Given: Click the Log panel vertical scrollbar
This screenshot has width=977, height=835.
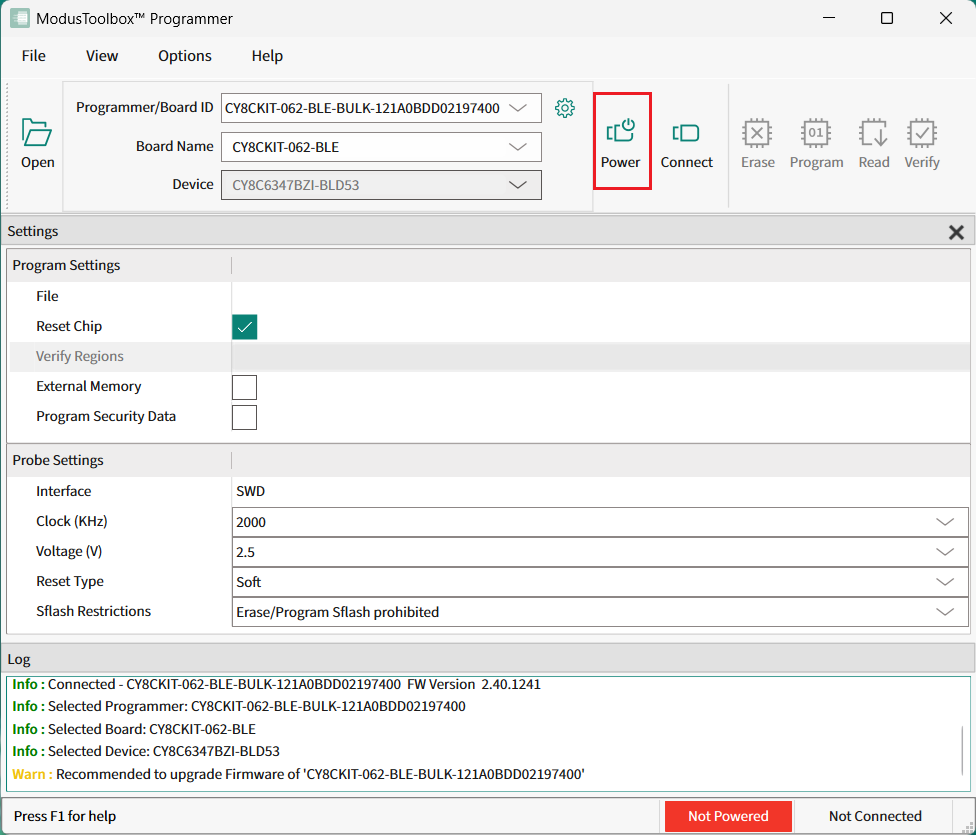Looking at the screenshot, I should pos(961,751).
